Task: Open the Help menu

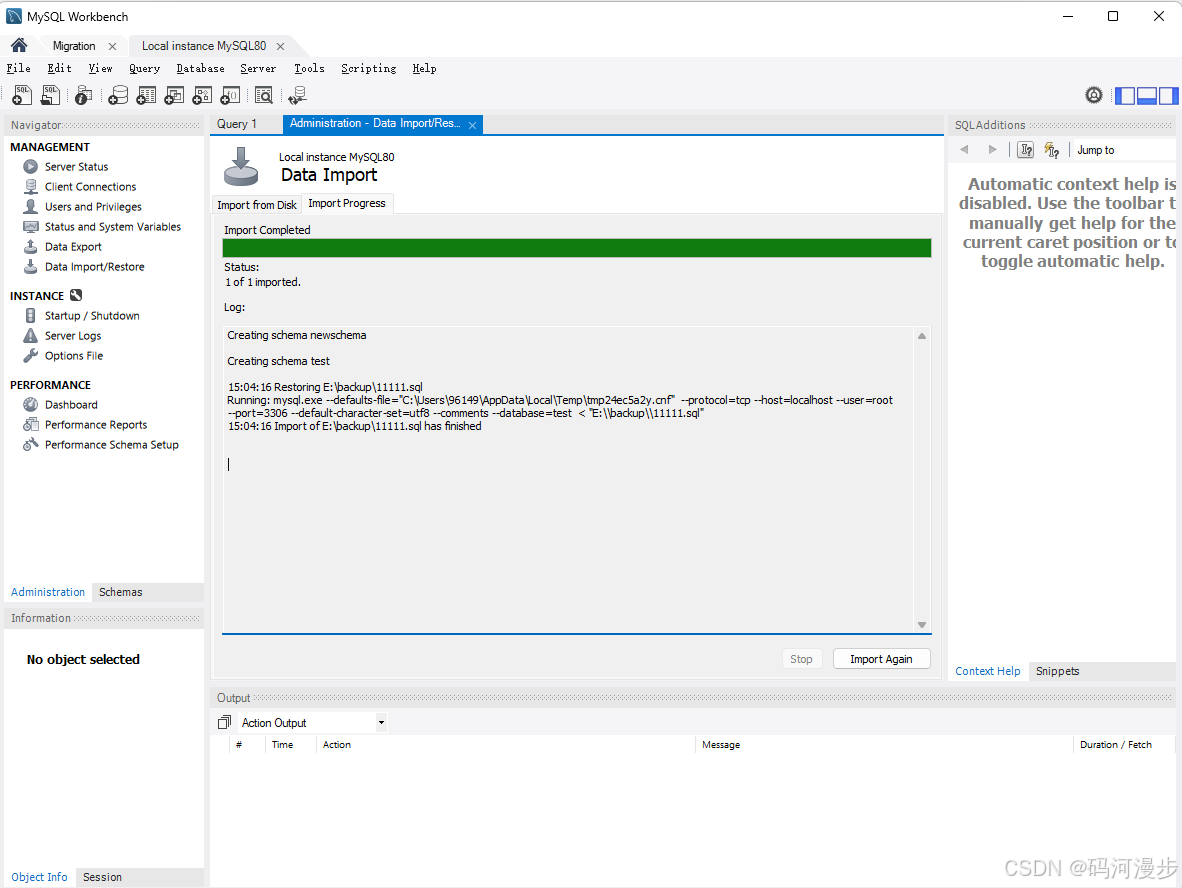Action: pyautogui.click(x=424, y=69)
